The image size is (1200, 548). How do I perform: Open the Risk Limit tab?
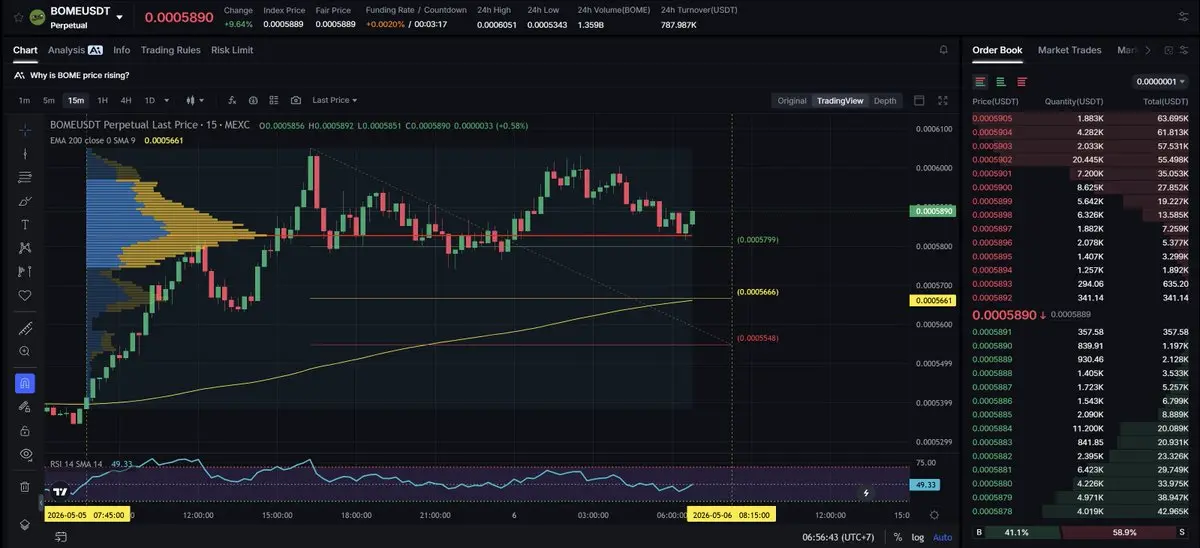(x=232, y=50)
